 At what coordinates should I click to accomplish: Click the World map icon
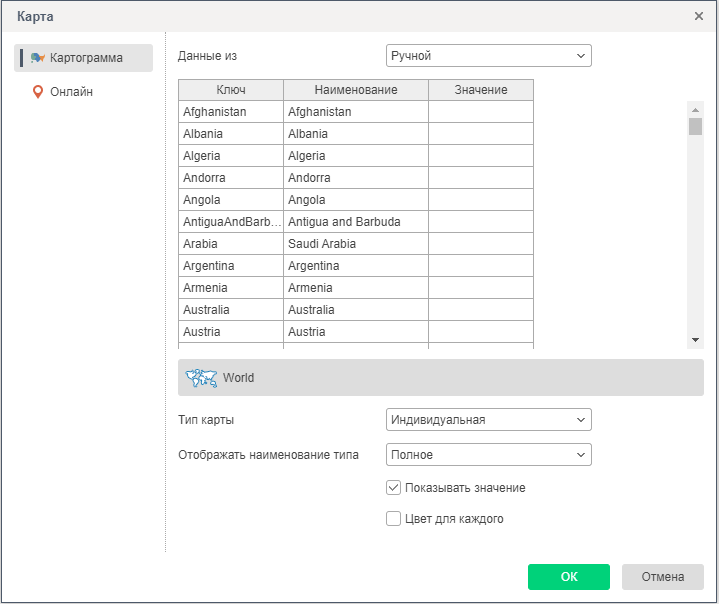[202, 378]
